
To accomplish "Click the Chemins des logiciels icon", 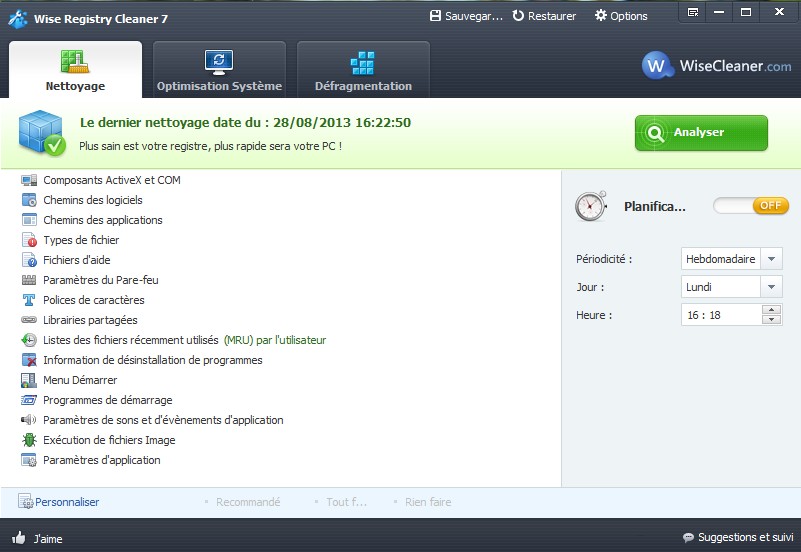I will (29, 200).
